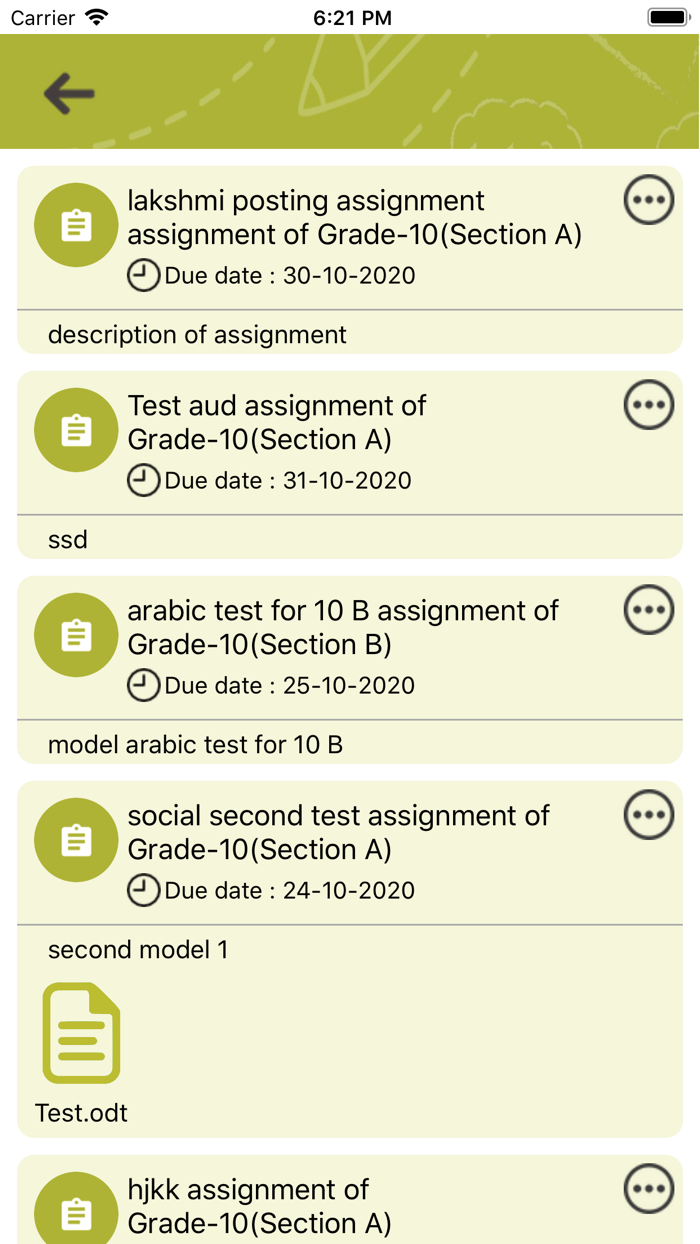Tap the clipboard icon for hjkk assignment
This screenshot has height=1244, width=700.
point(76,1213)
